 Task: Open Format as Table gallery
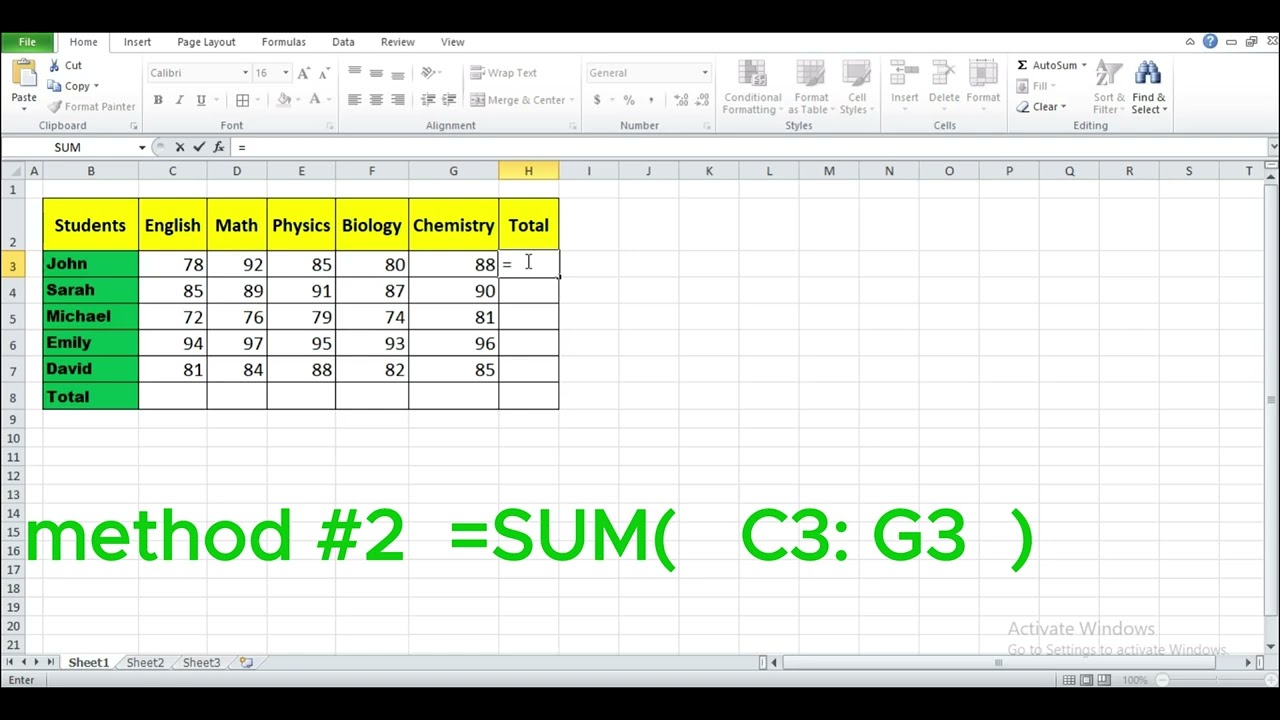point(811,87)
